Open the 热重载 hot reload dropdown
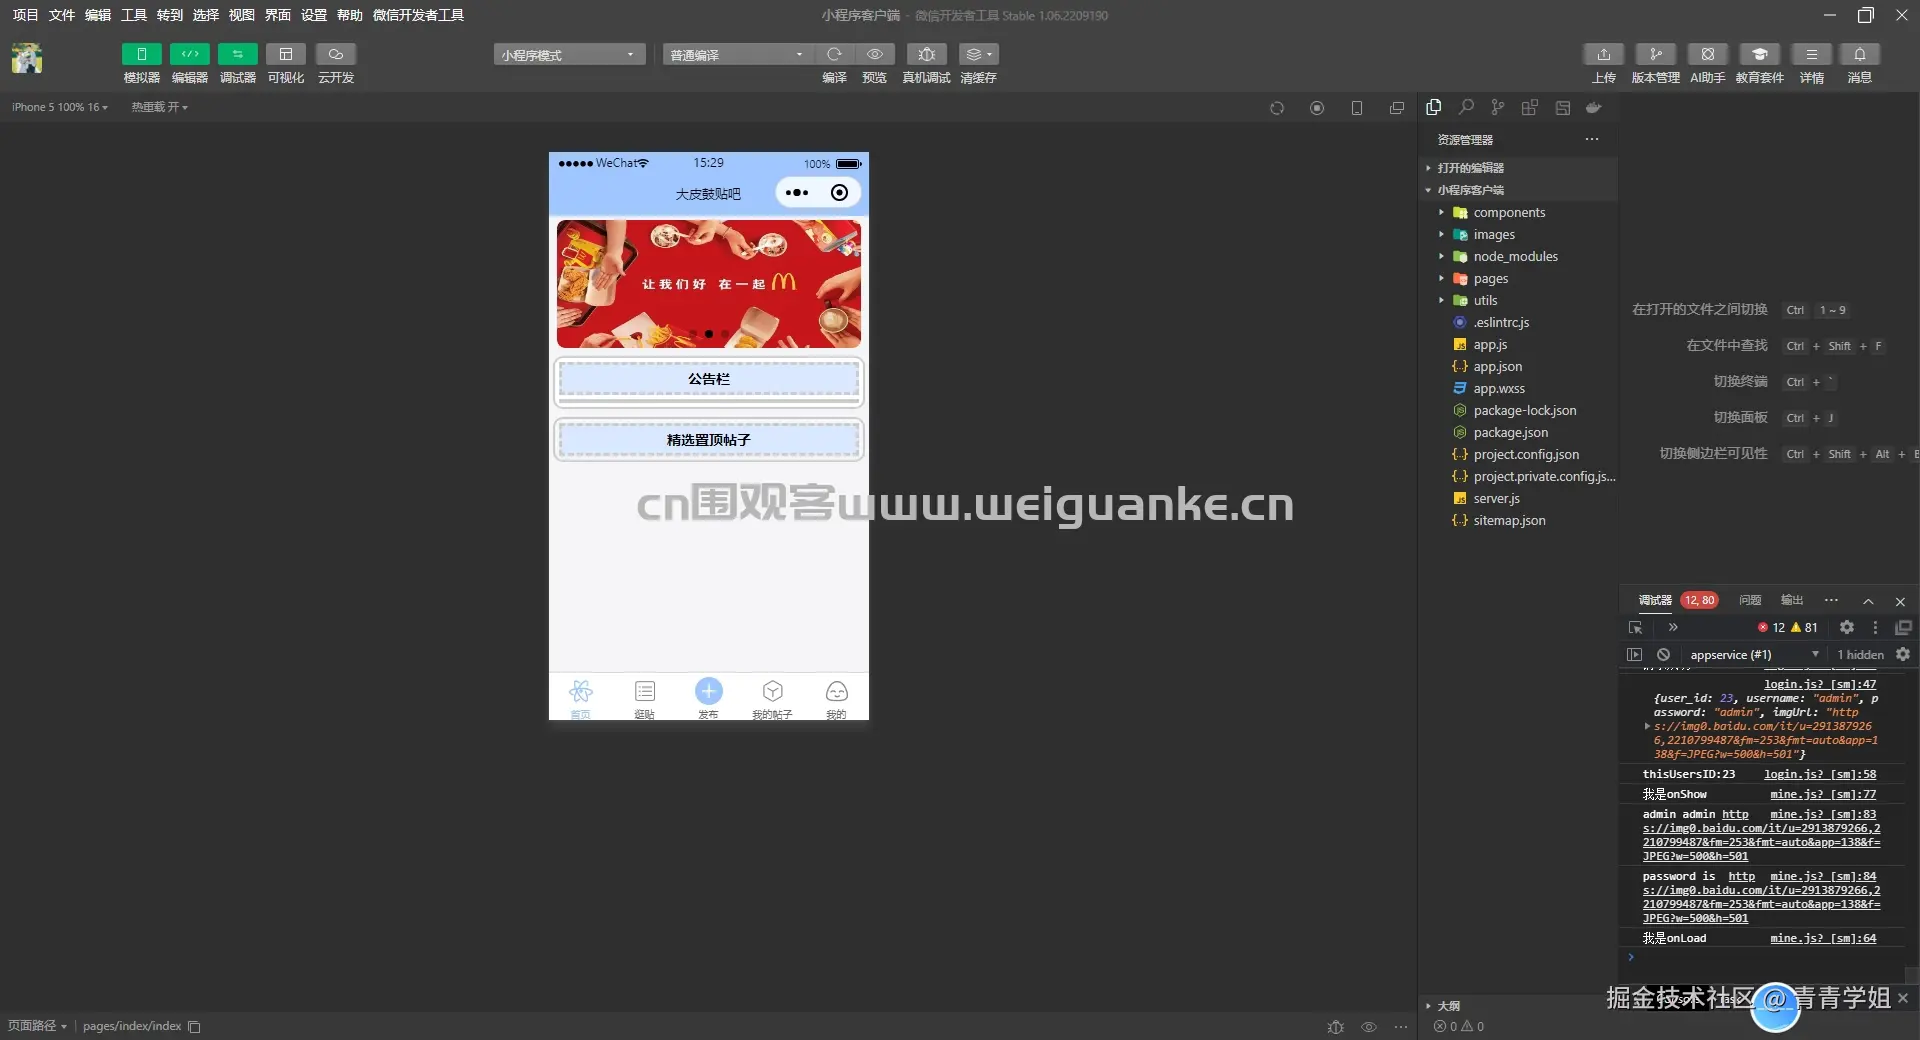The width and height of the screenshot is (1920, 1040). (159, 107)
